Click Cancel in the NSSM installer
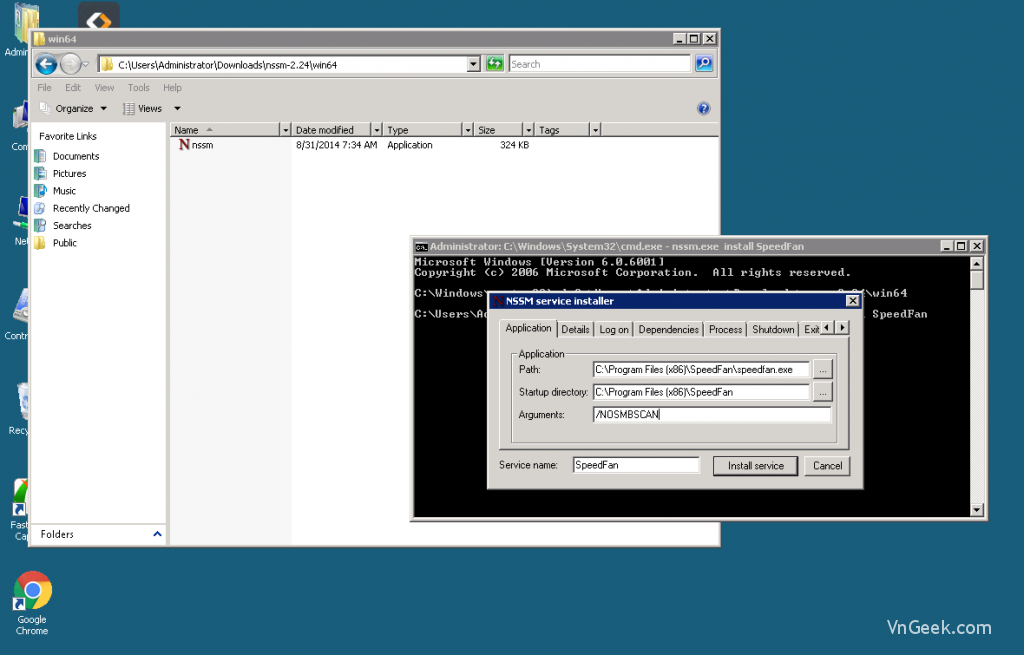This screenshot has width=1024, height=655. click(x=827, y=466)
